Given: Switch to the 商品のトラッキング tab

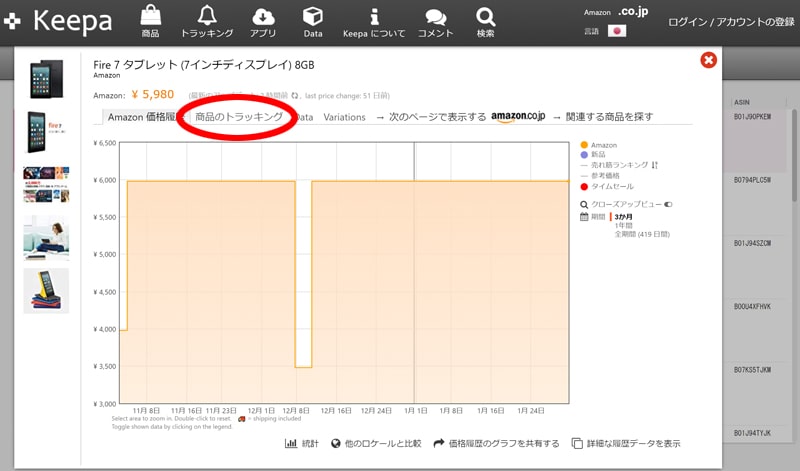Looking at the screenshot, I should (239, 117).
